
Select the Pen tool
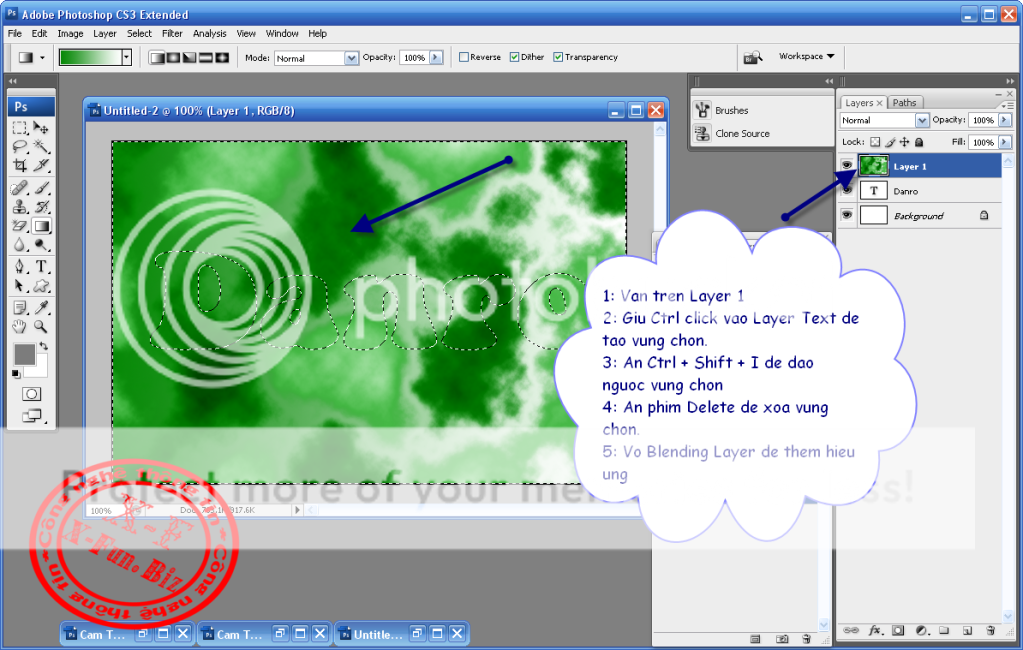pyautogui.click(x=20, y=266)
